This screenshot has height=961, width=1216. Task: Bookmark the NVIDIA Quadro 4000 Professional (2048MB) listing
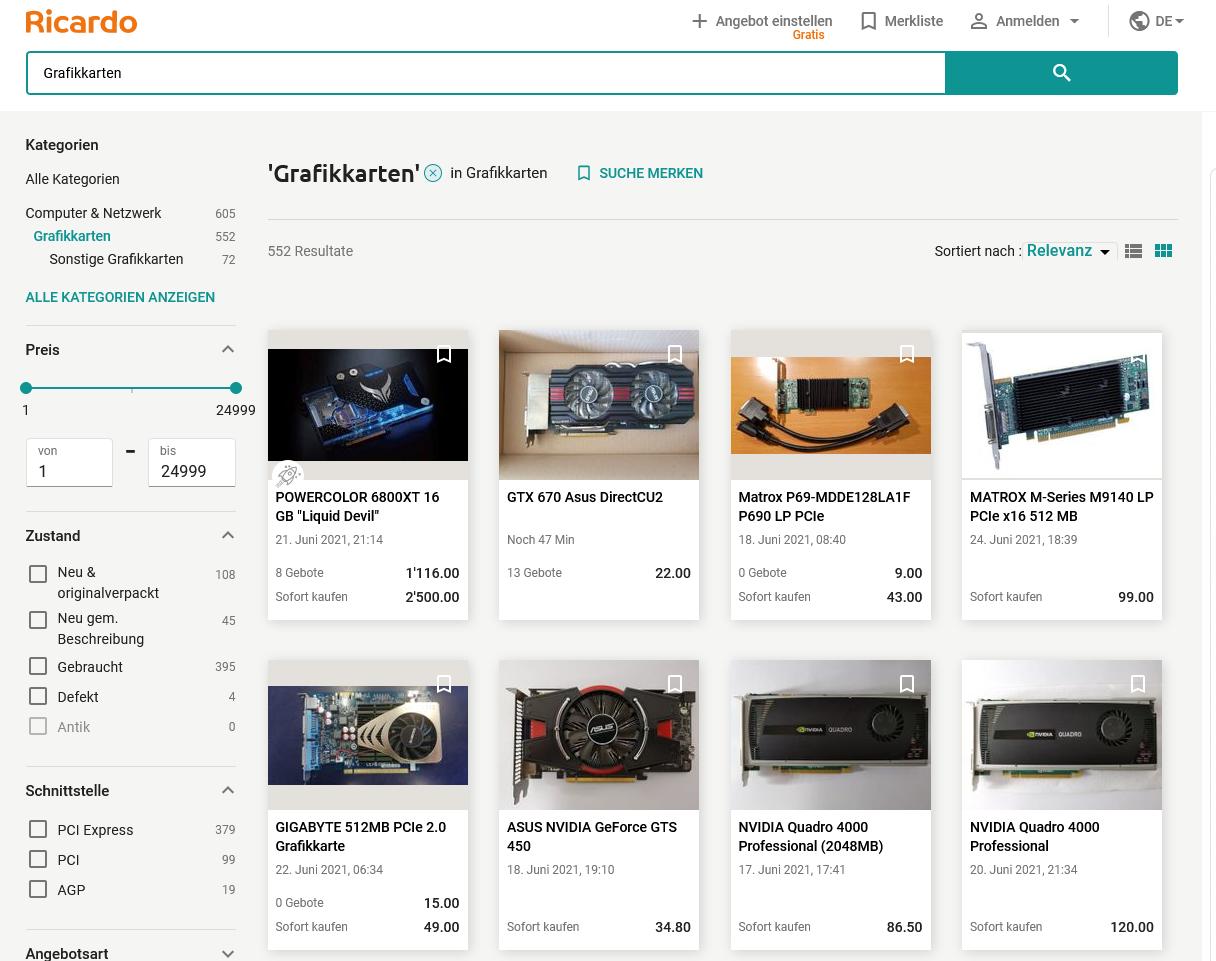pos(907,685)
